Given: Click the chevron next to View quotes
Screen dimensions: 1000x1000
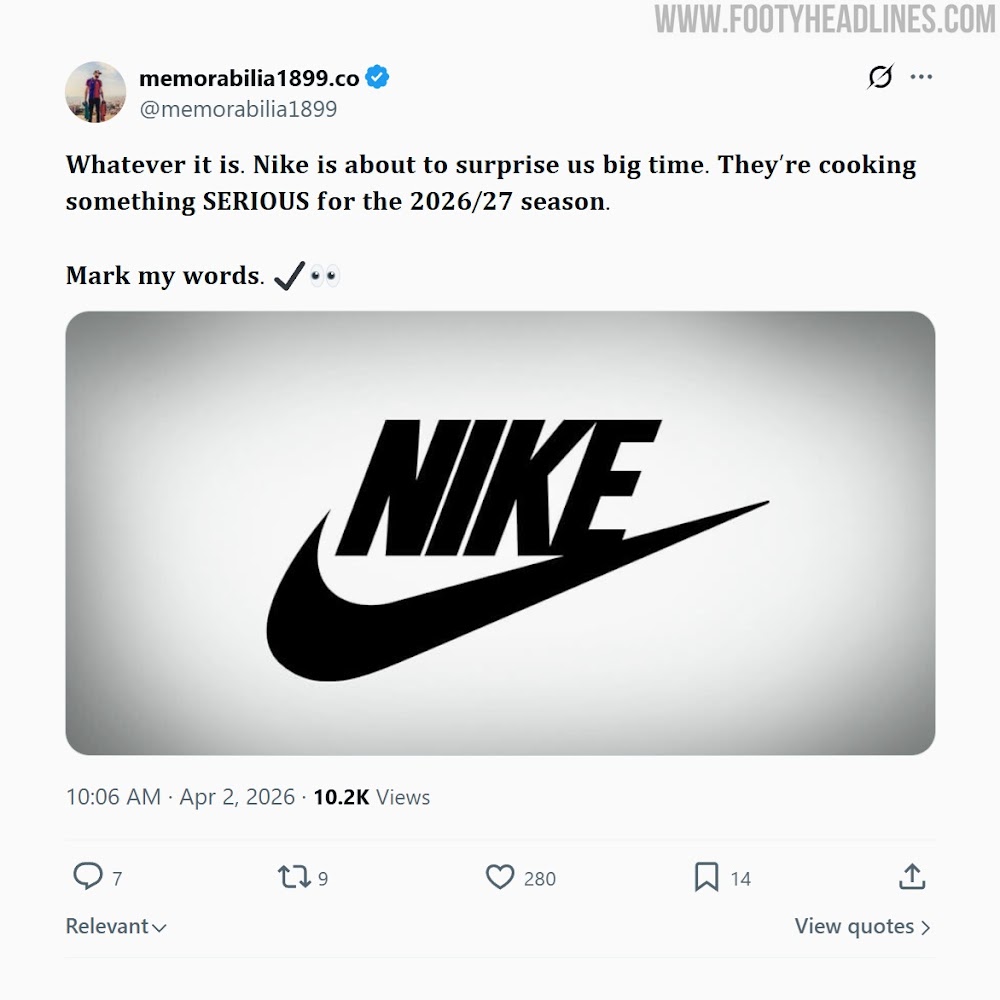Looking at the screenshot, I should 925,928.
